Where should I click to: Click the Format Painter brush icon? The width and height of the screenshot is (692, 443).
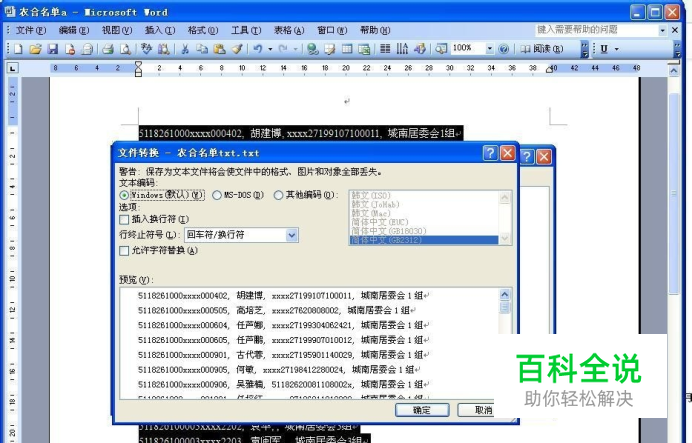point(237,49)
